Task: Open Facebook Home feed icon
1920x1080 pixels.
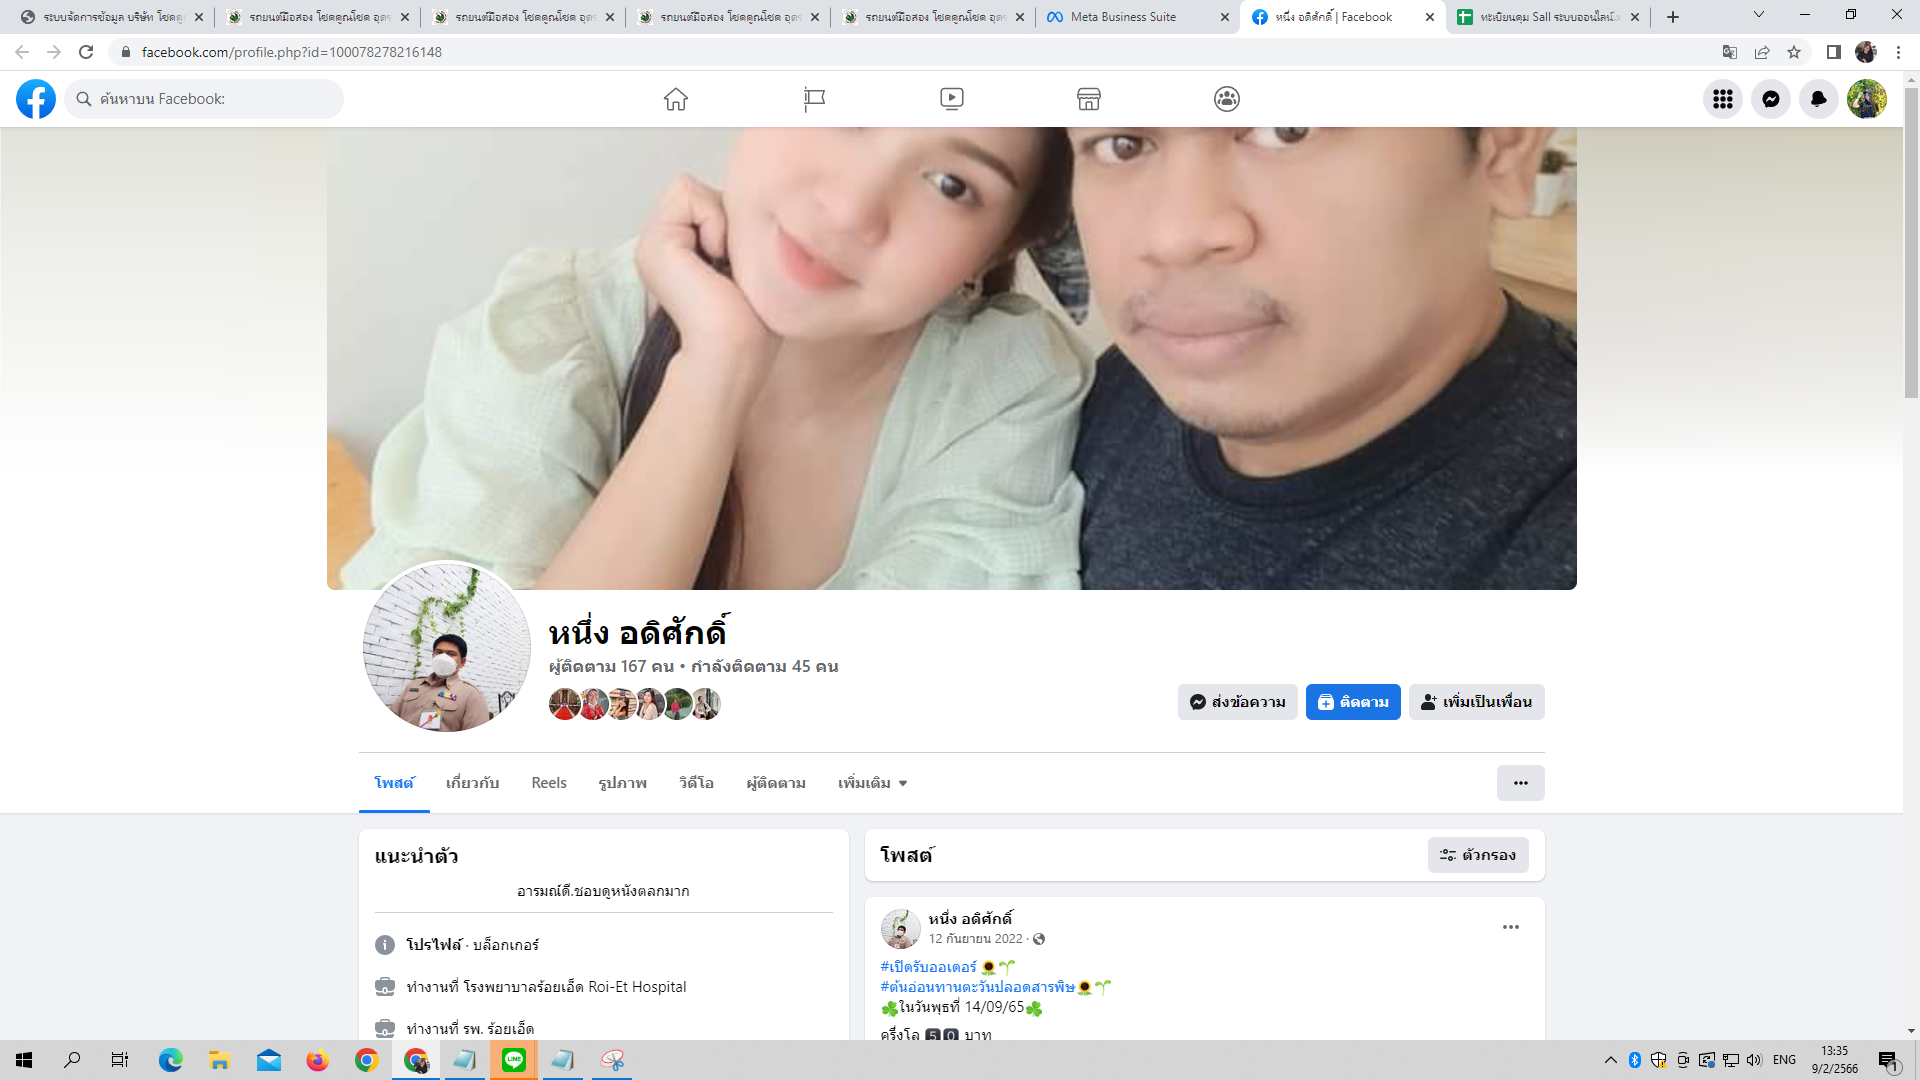Action: pos(676,99)
